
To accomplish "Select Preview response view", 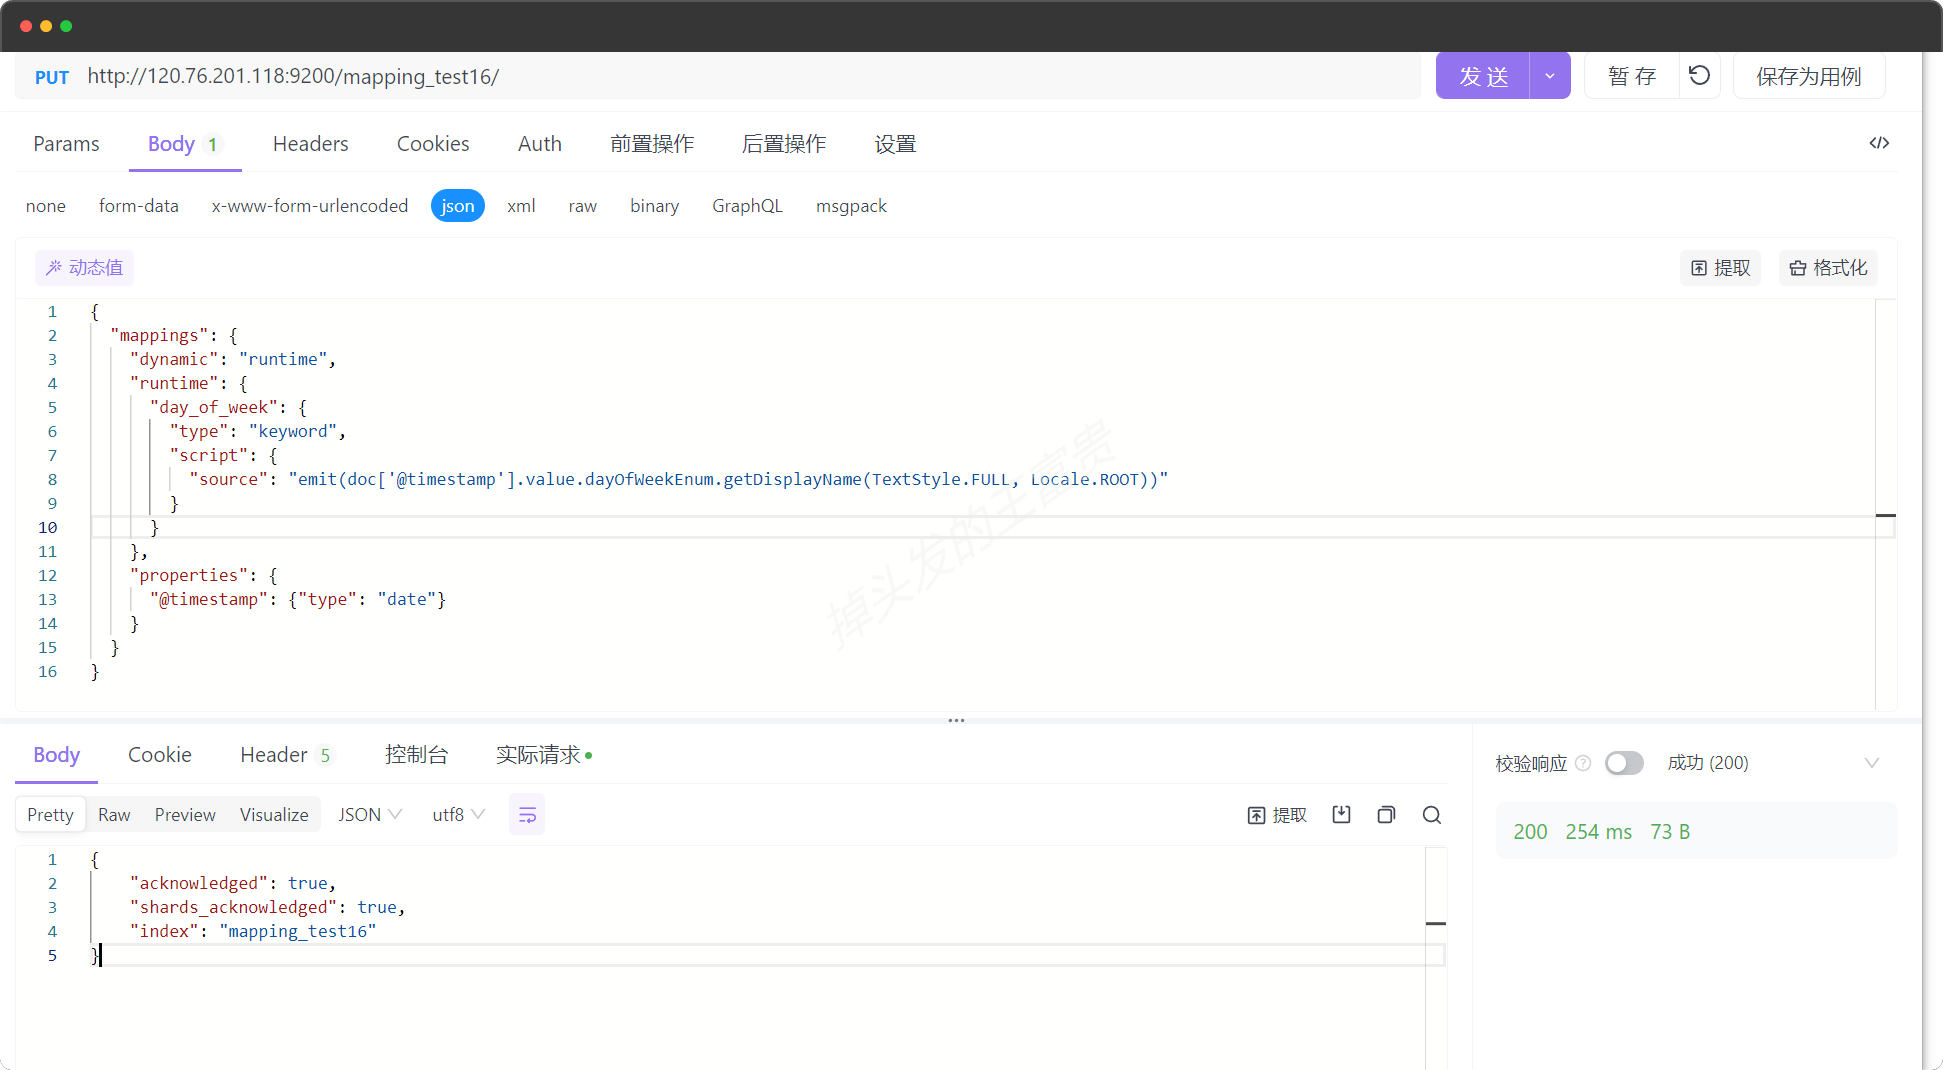I will [185, 815].
